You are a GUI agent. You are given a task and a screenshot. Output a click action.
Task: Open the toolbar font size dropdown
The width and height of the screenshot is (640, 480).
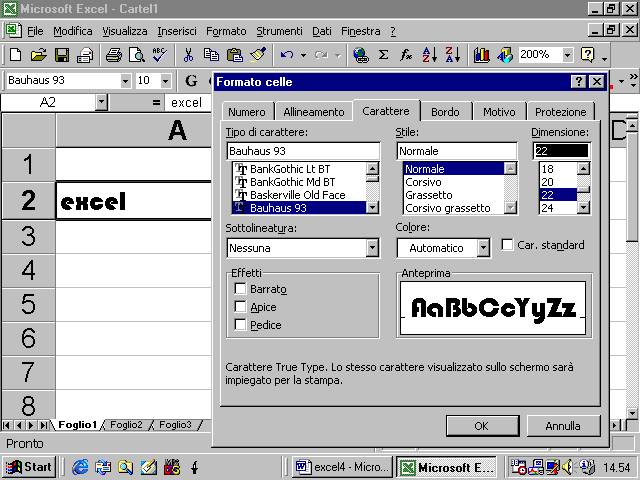[x=165, y=81]
